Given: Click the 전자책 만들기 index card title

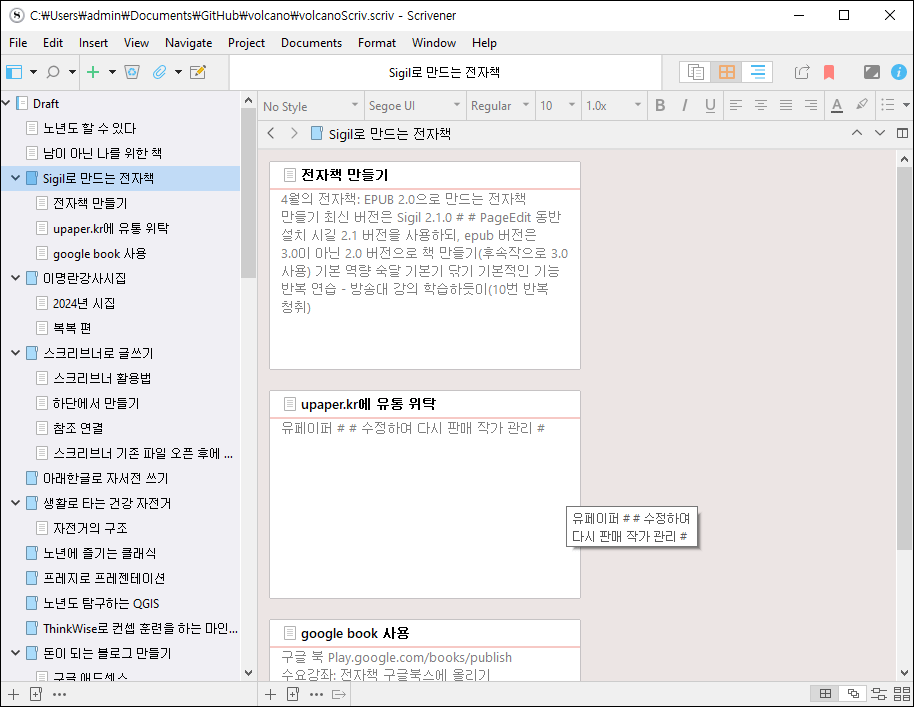Looking at the screenshot, I should click(x=344, y=175).
